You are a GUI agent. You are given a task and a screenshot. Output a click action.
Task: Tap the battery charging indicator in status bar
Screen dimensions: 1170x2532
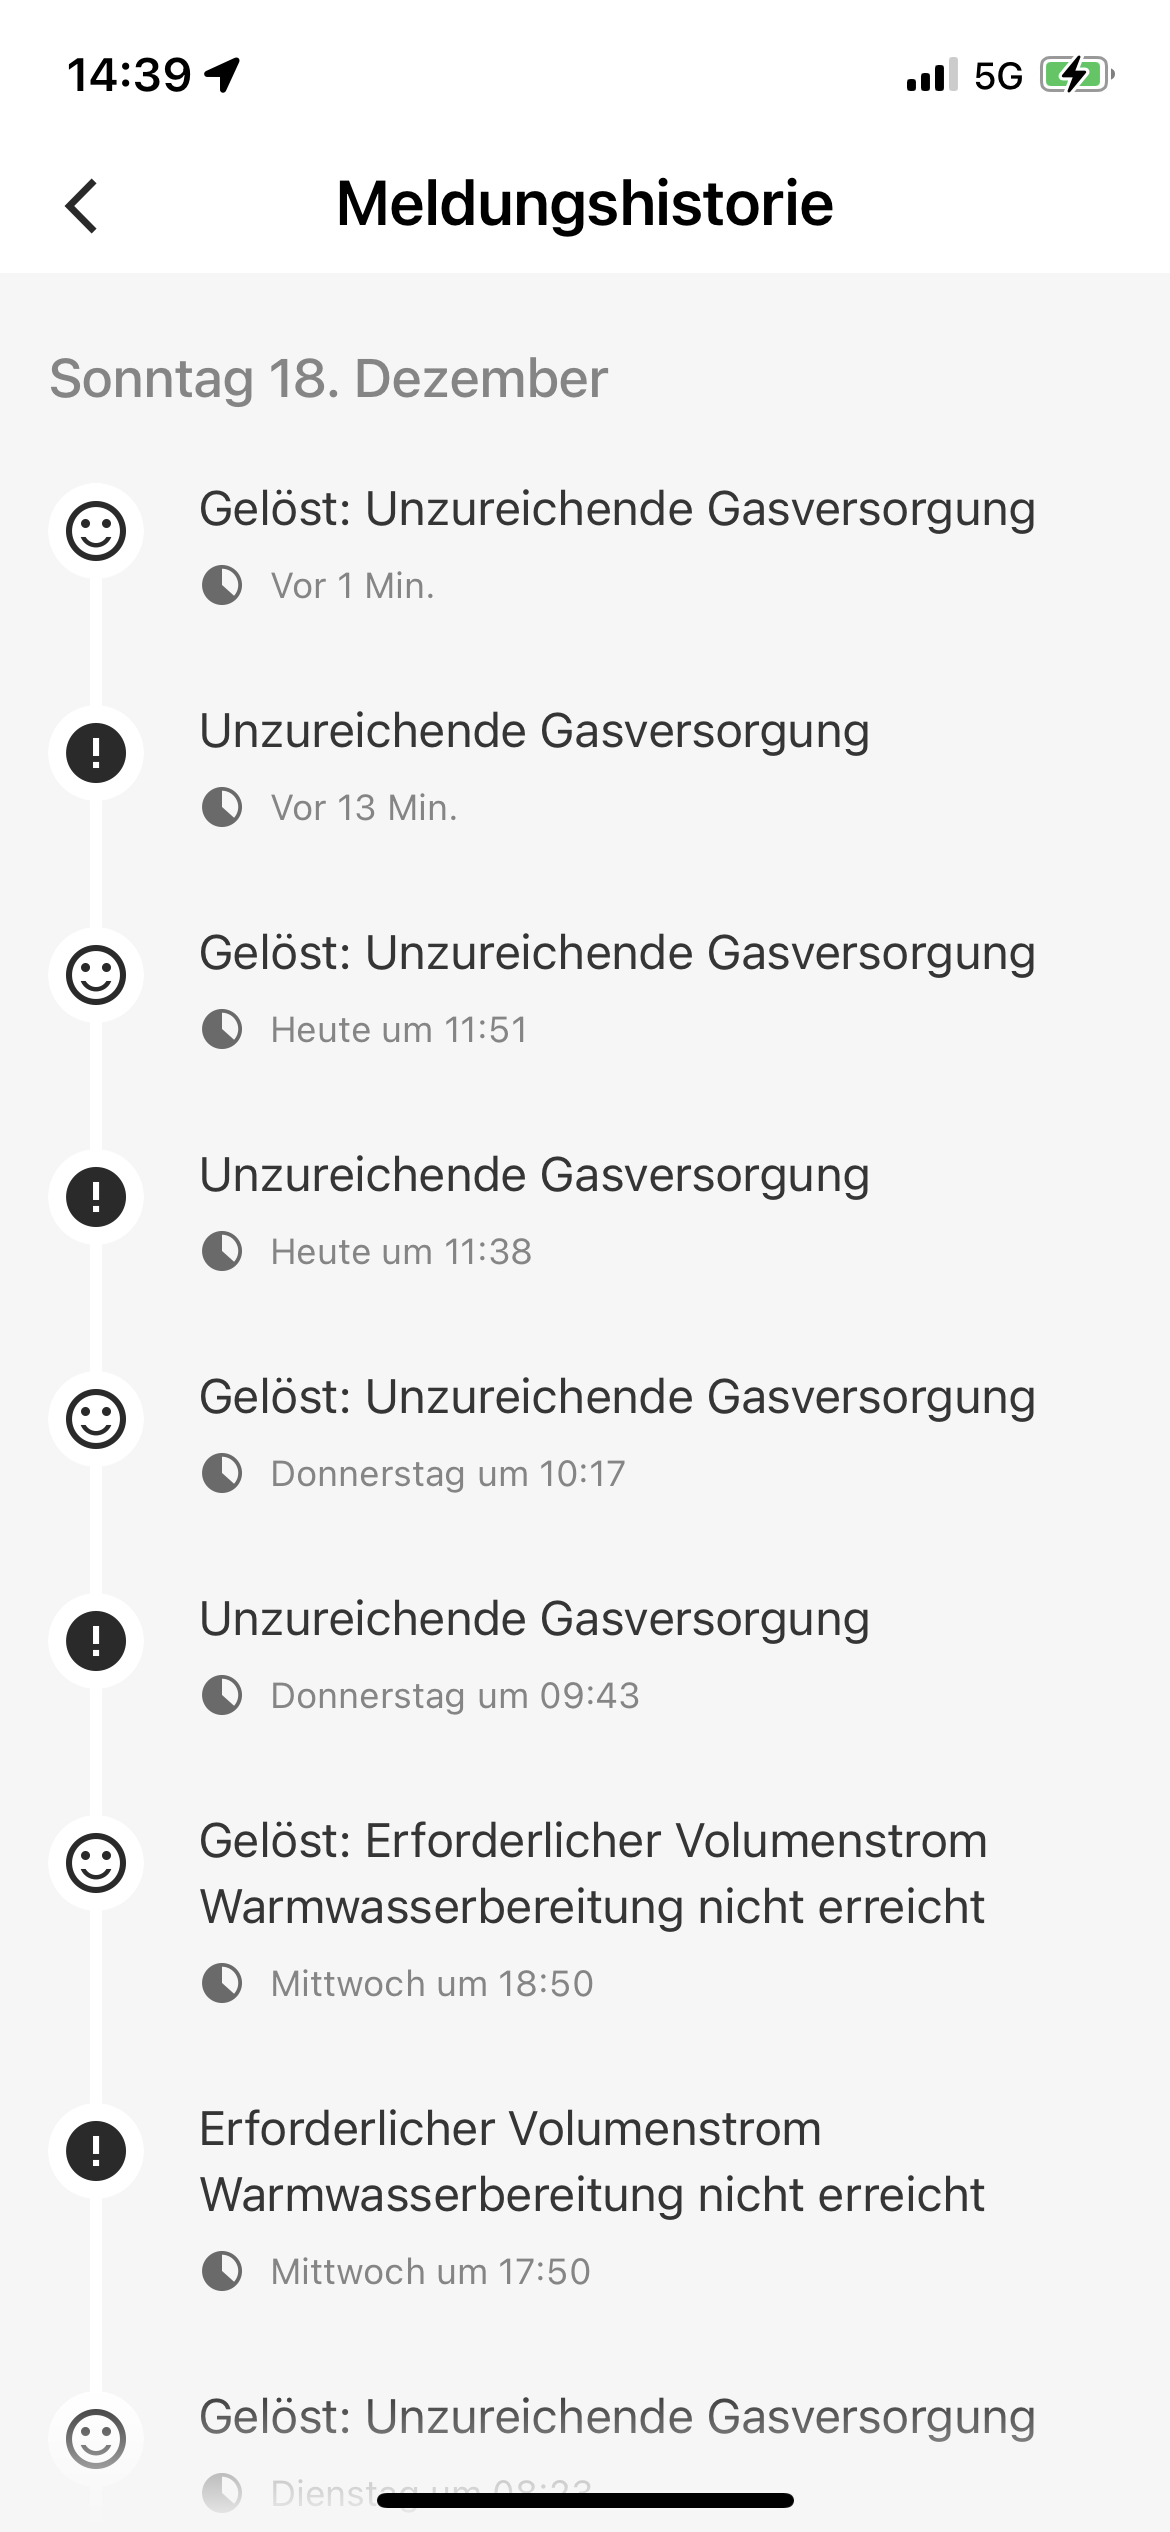(x=1076, y=75)
